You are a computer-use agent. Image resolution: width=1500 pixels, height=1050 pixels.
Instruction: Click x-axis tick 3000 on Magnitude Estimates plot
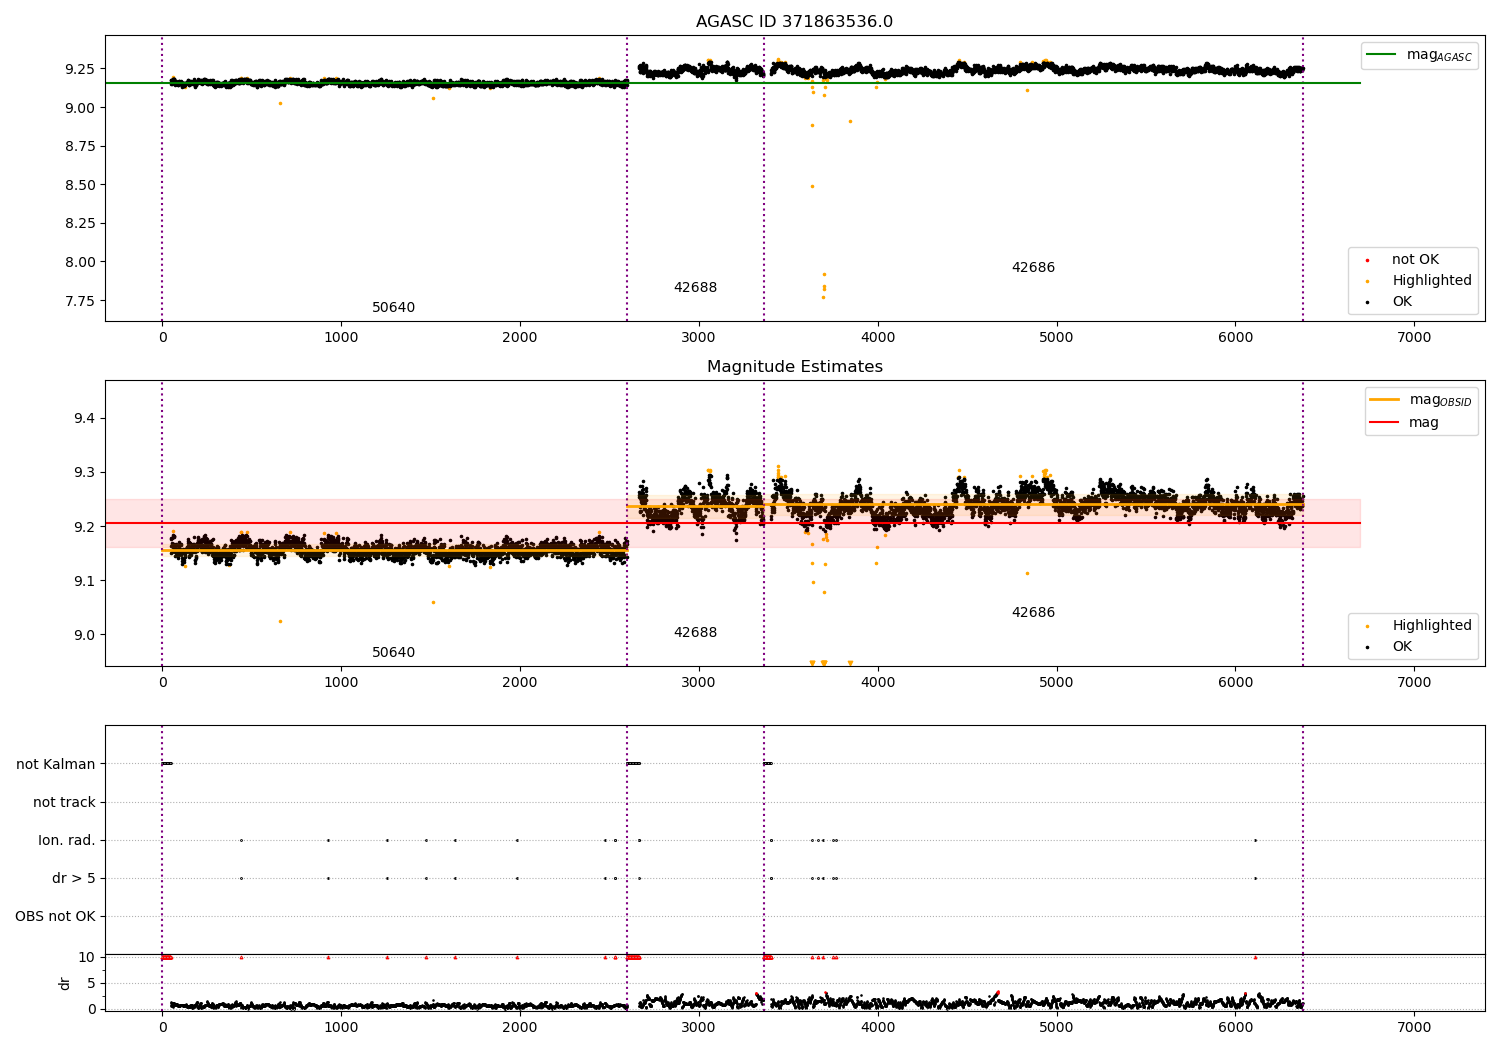coord(698,683)
